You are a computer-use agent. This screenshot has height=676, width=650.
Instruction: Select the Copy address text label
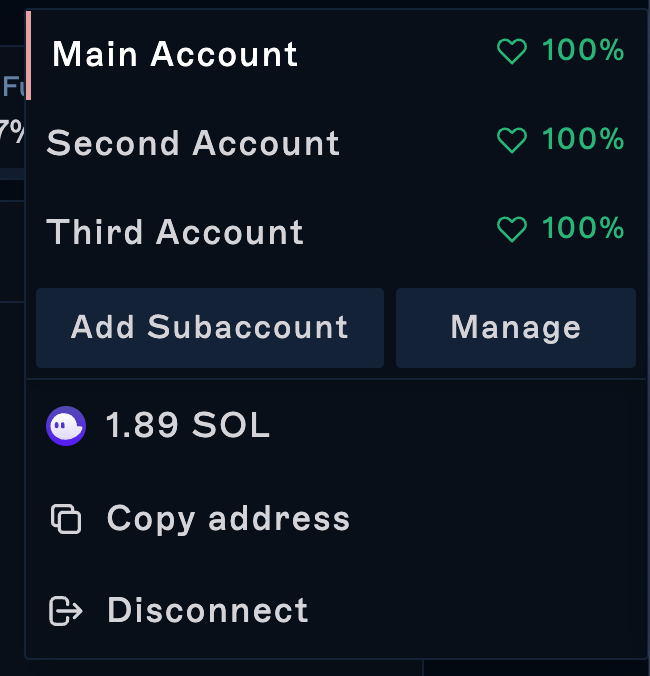pyautogui.click(x=228, y=519)
